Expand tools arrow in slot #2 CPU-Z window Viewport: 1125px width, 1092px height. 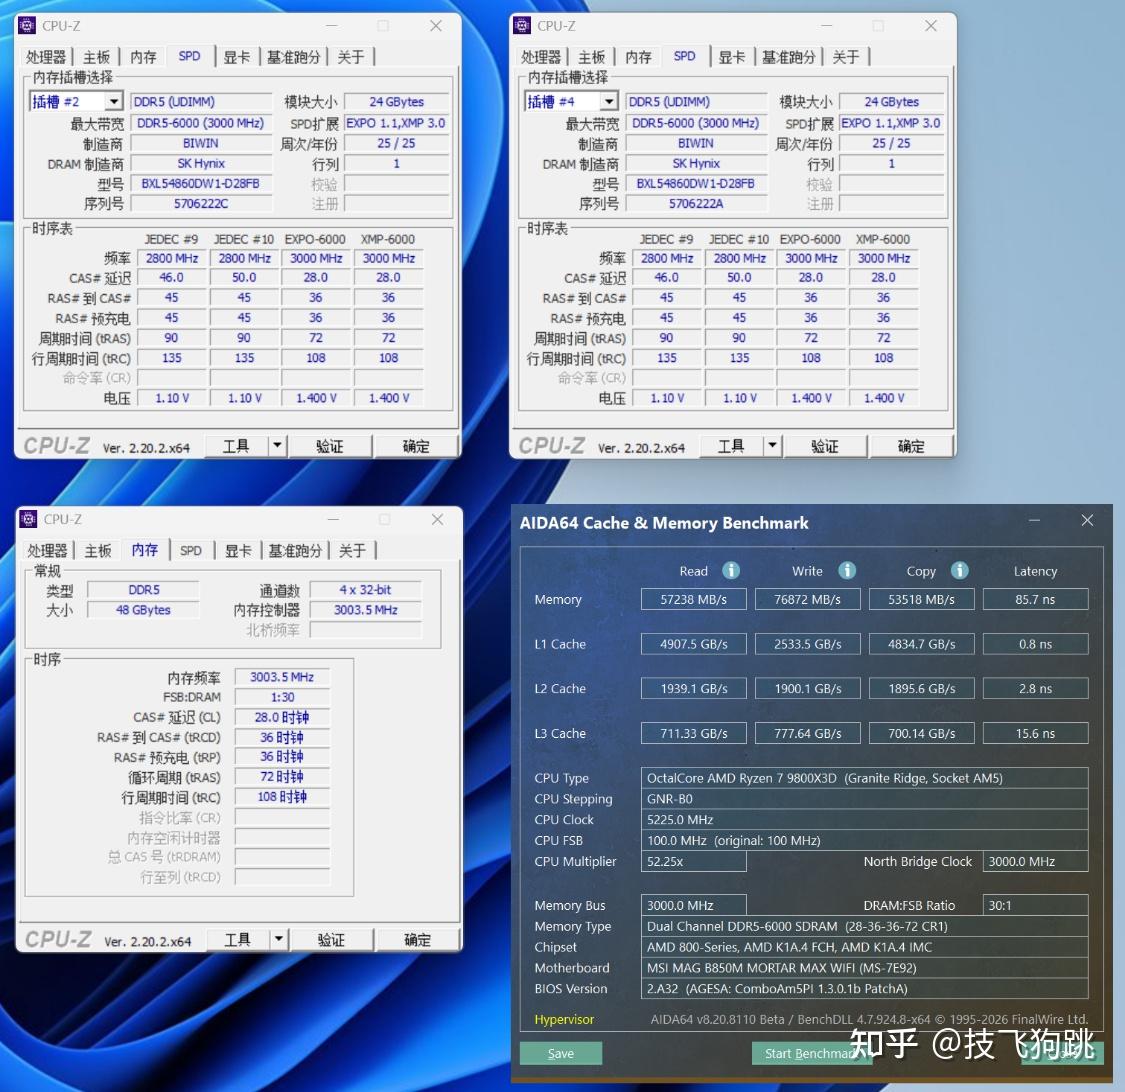278,446
